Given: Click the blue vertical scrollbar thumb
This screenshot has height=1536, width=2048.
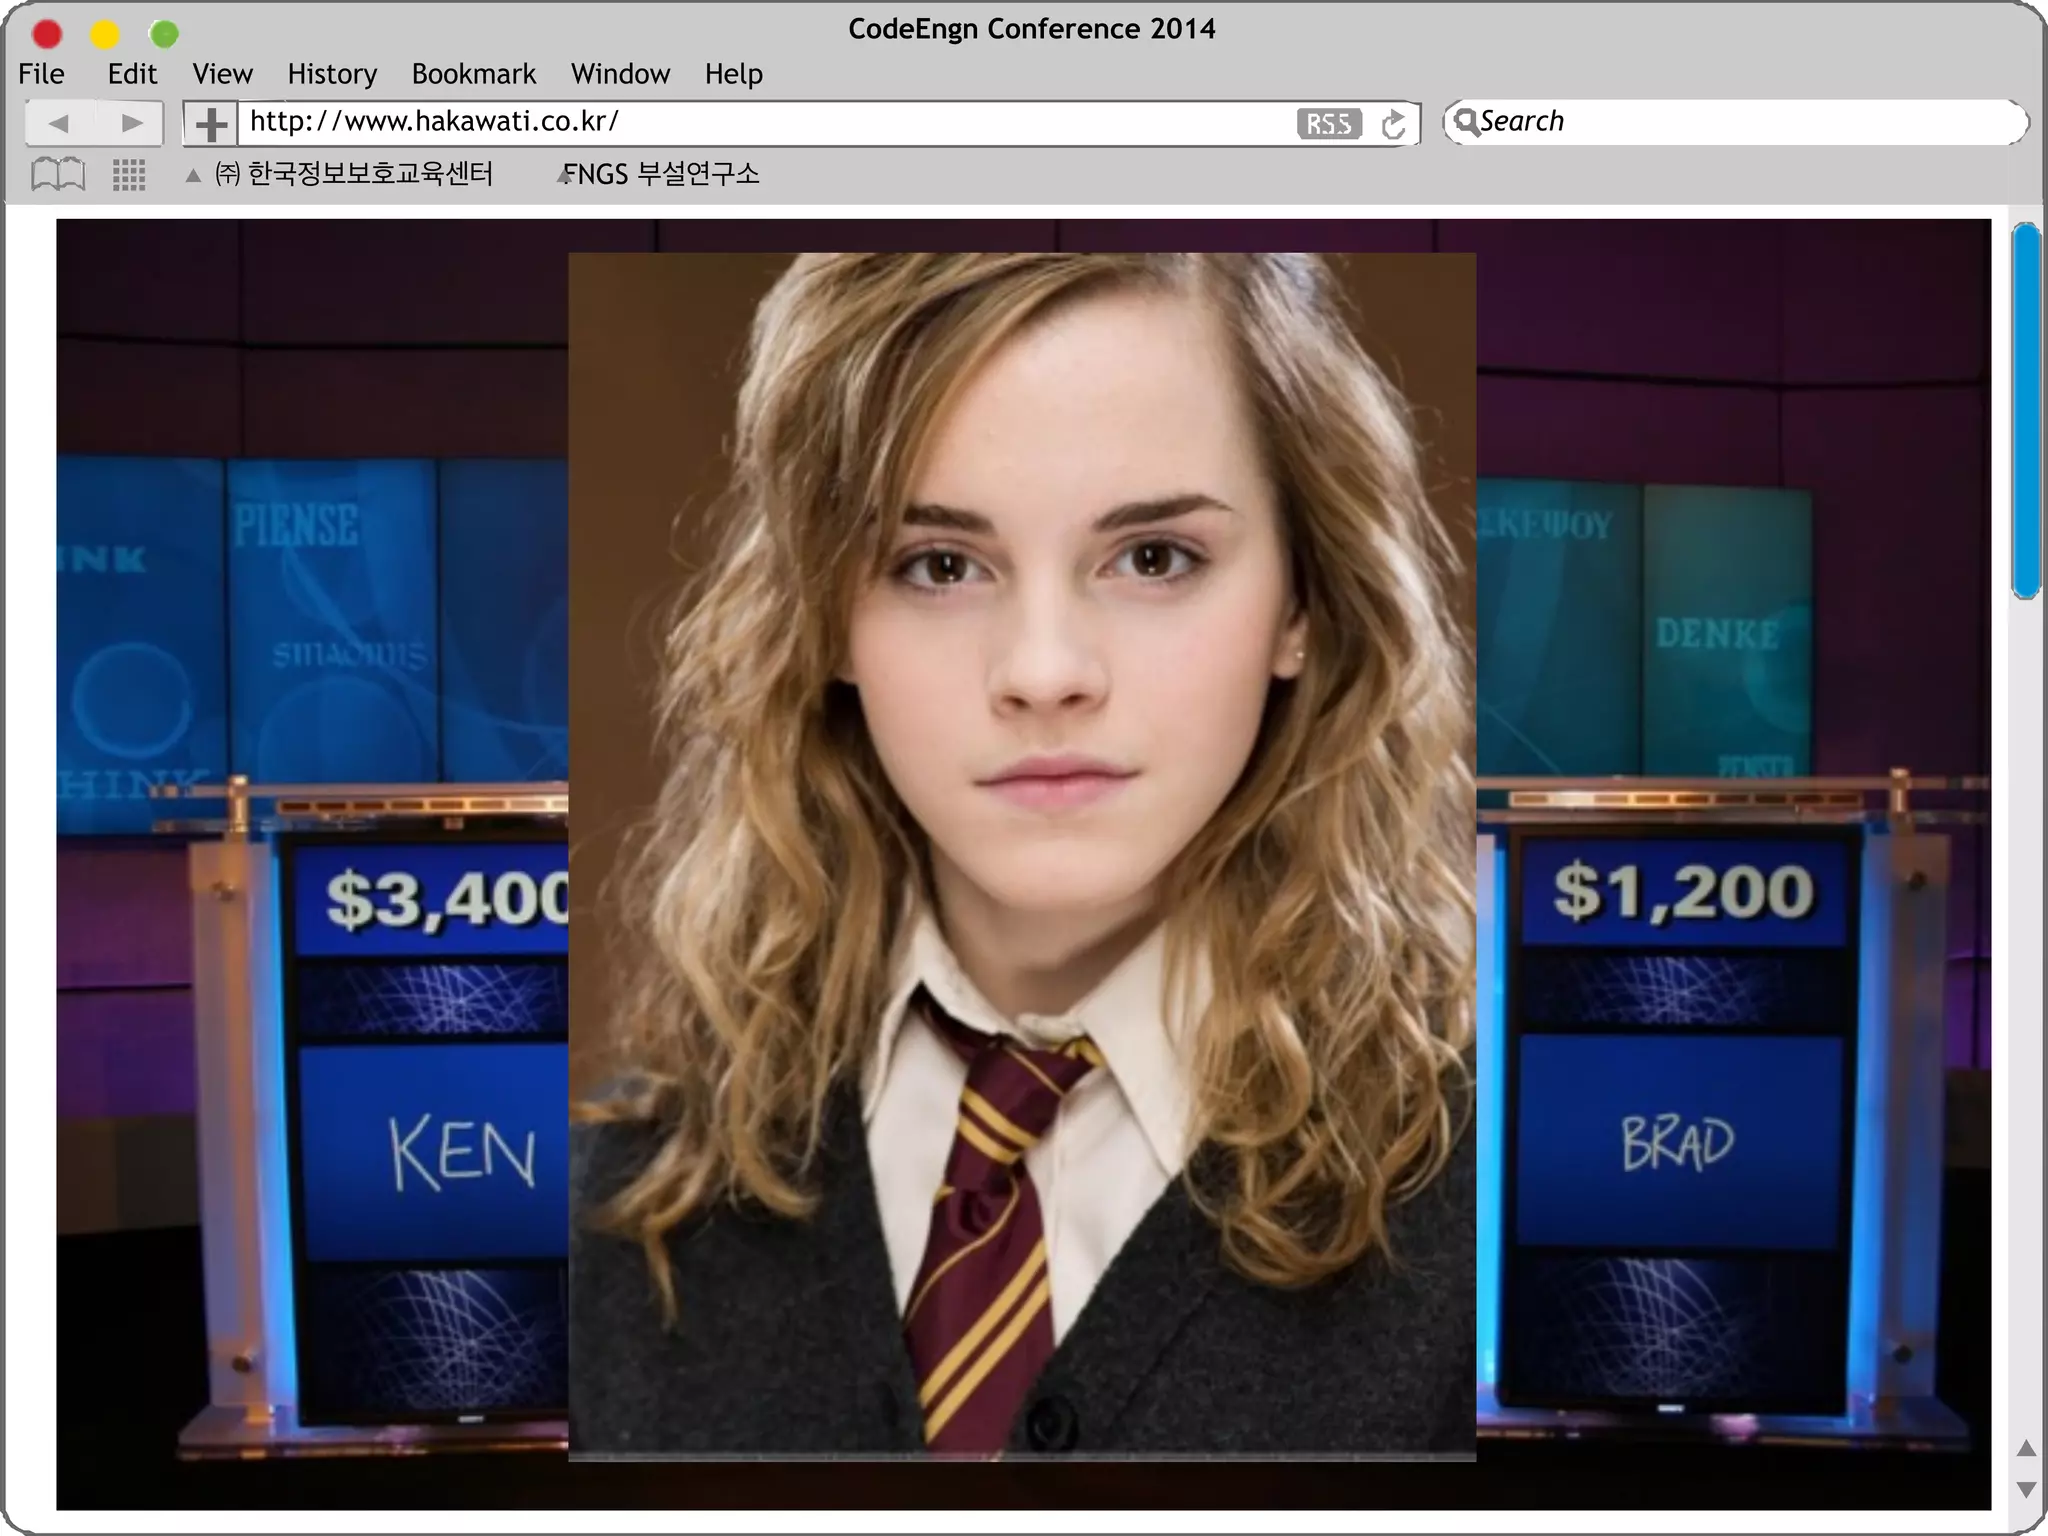Looking at the screenshot, I should coord(2026,410).
